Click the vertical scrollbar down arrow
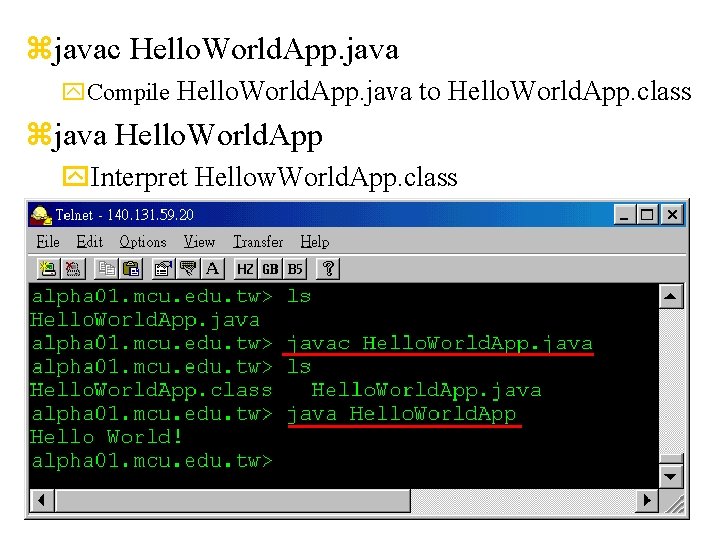The image size is (720, 540). pos(670,476)
